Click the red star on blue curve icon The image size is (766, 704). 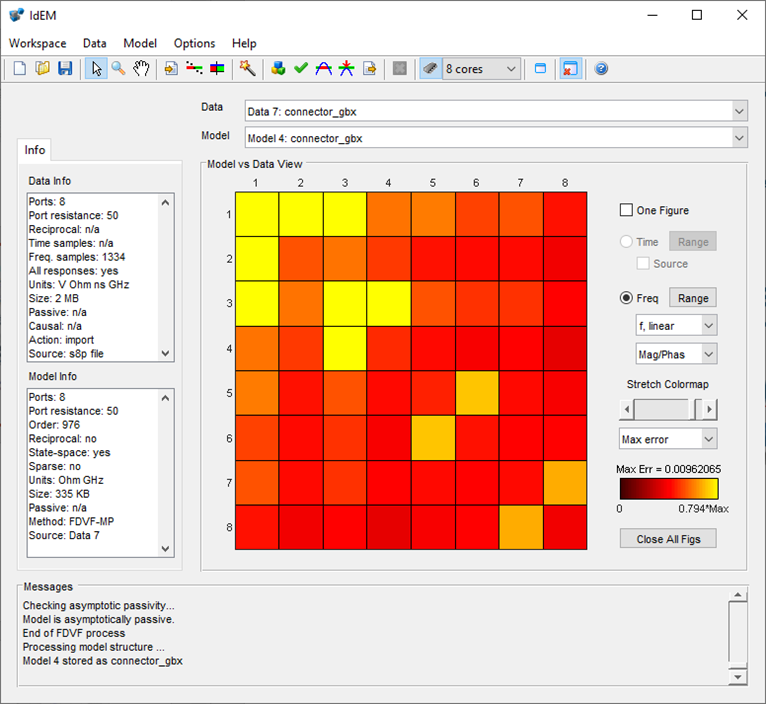click(346, 69)
